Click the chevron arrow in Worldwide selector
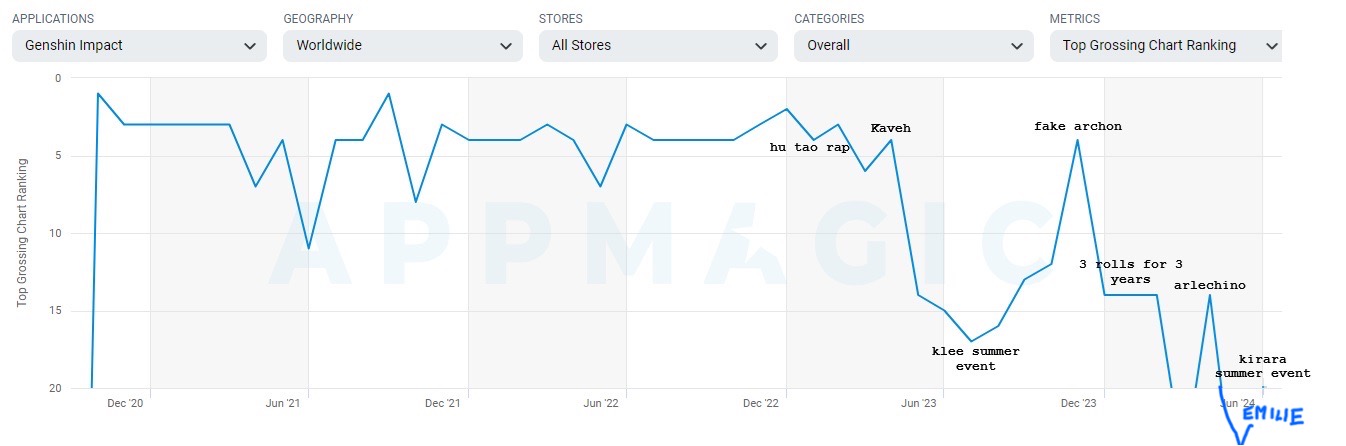The image size is (1346, 446). 505,46
